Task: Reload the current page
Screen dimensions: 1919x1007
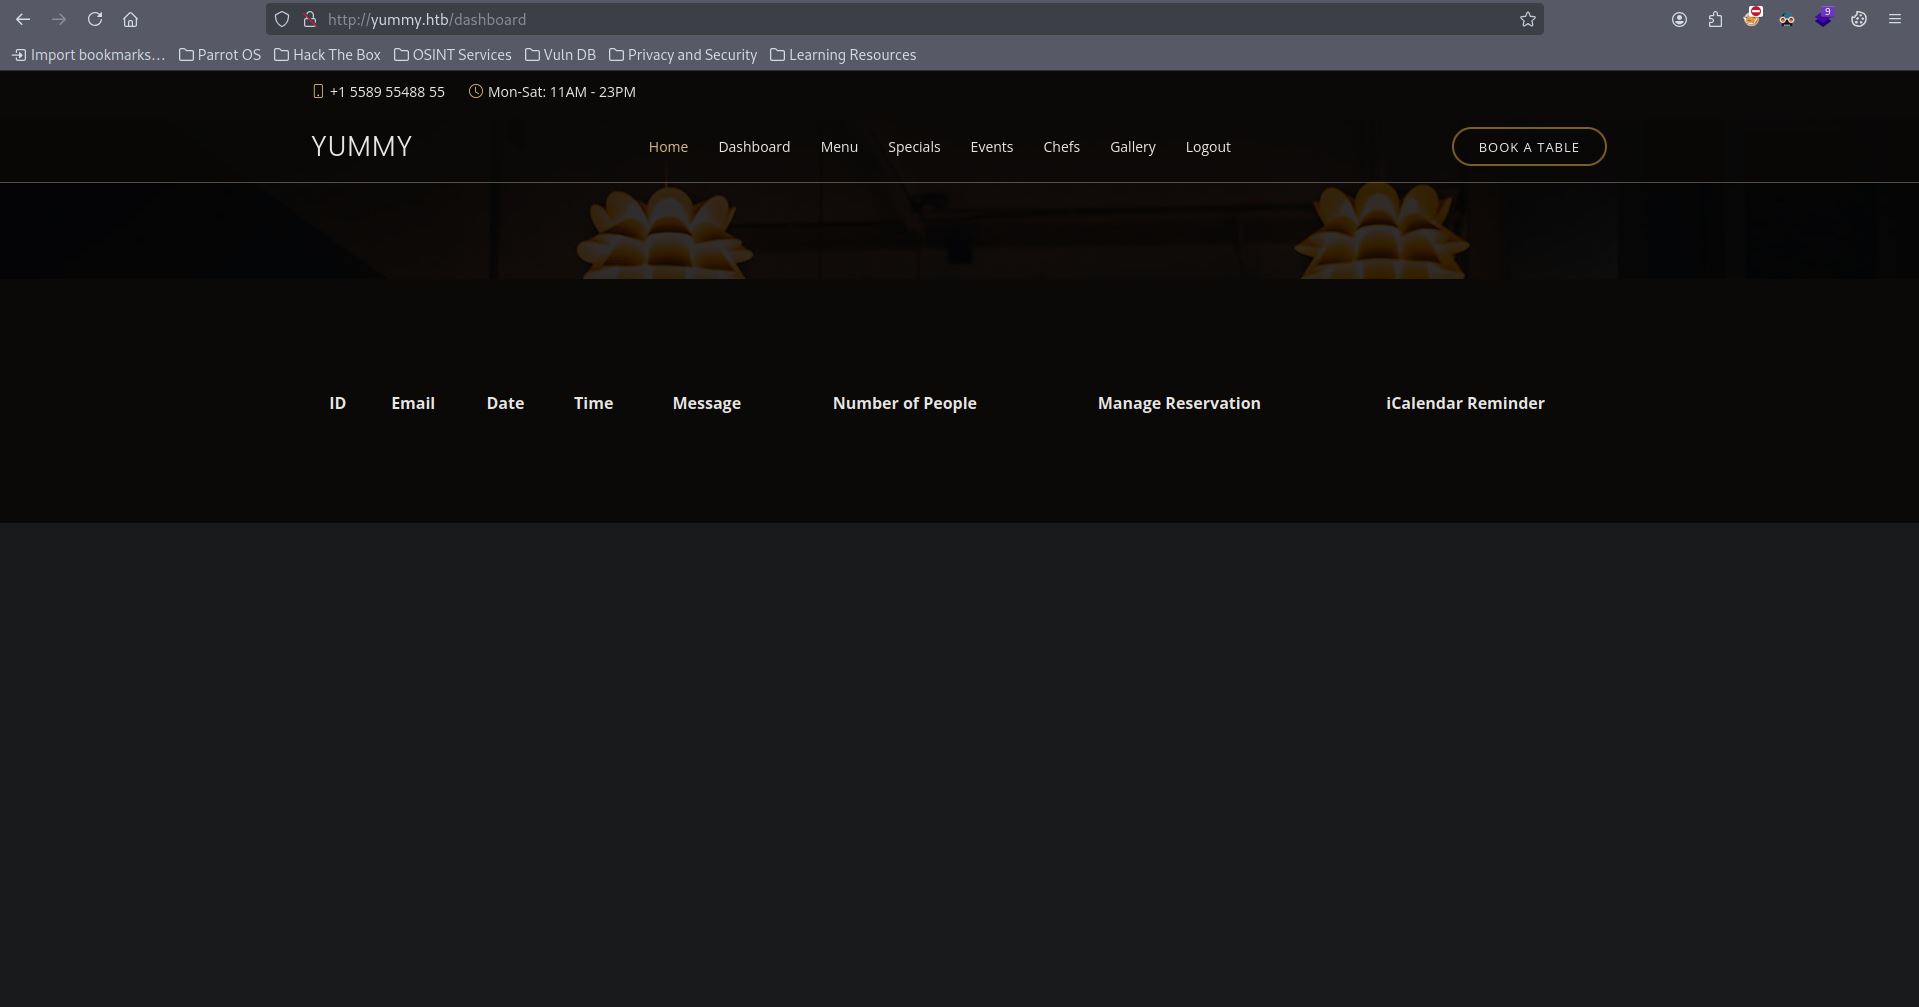Action: coord(95,19)
